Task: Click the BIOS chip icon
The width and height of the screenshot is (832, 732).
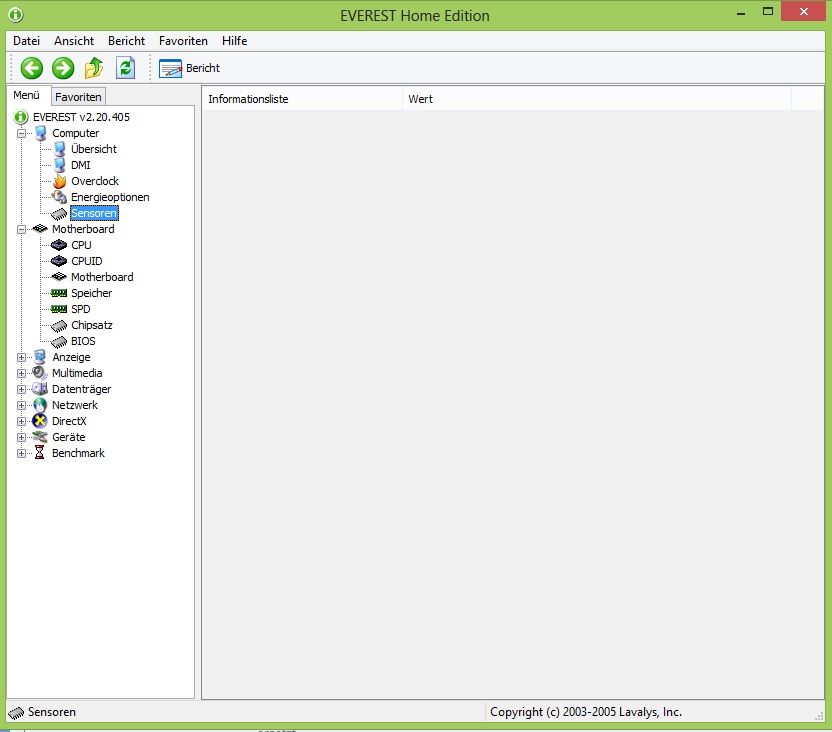Action: [59, 341]
